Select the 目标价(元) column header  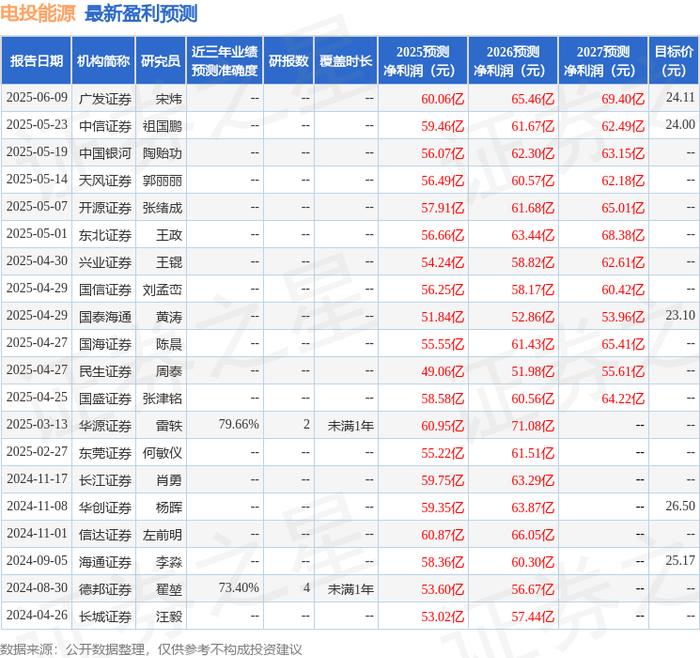(x=674, y=60)
